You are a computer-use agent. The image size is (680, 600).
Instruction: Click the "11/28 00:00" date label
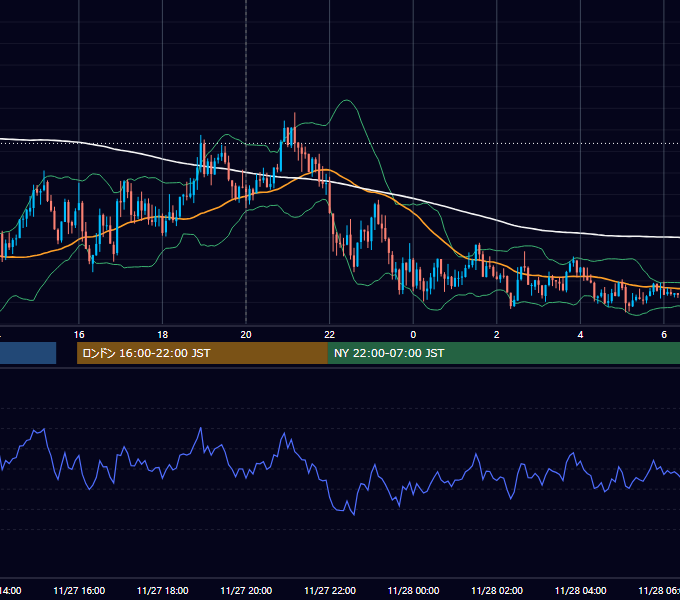(x=413, y=590)
